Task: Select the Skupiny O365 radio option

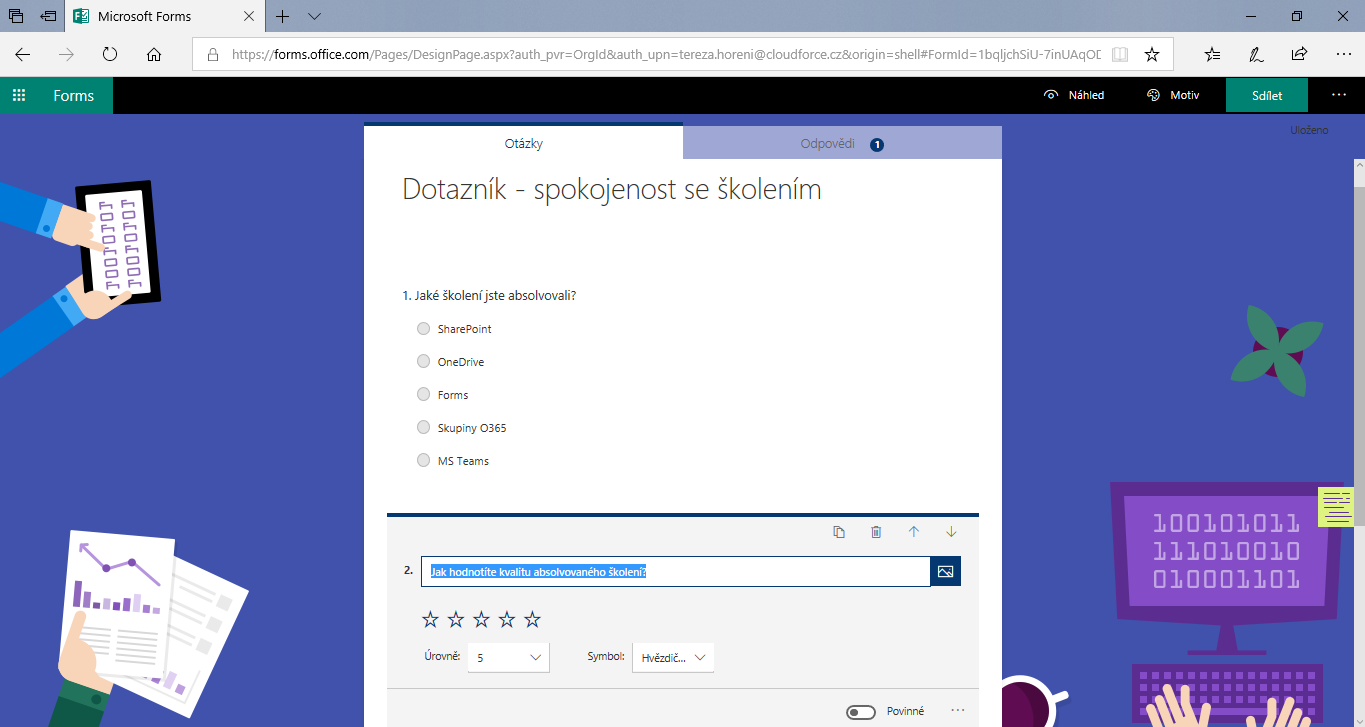Action: (424, 427)
